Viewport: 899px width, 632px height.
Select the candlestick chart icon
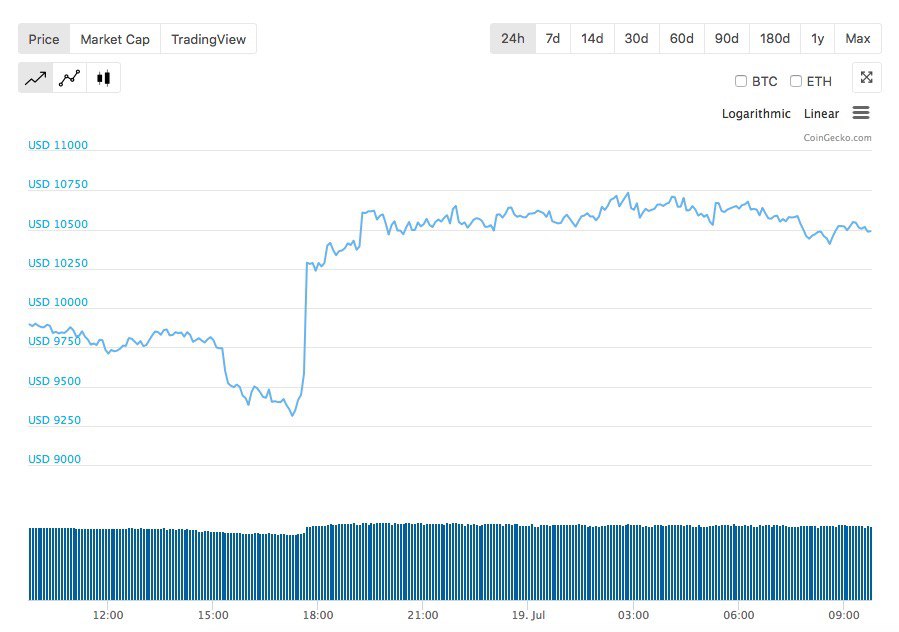(x=103, y=77)
